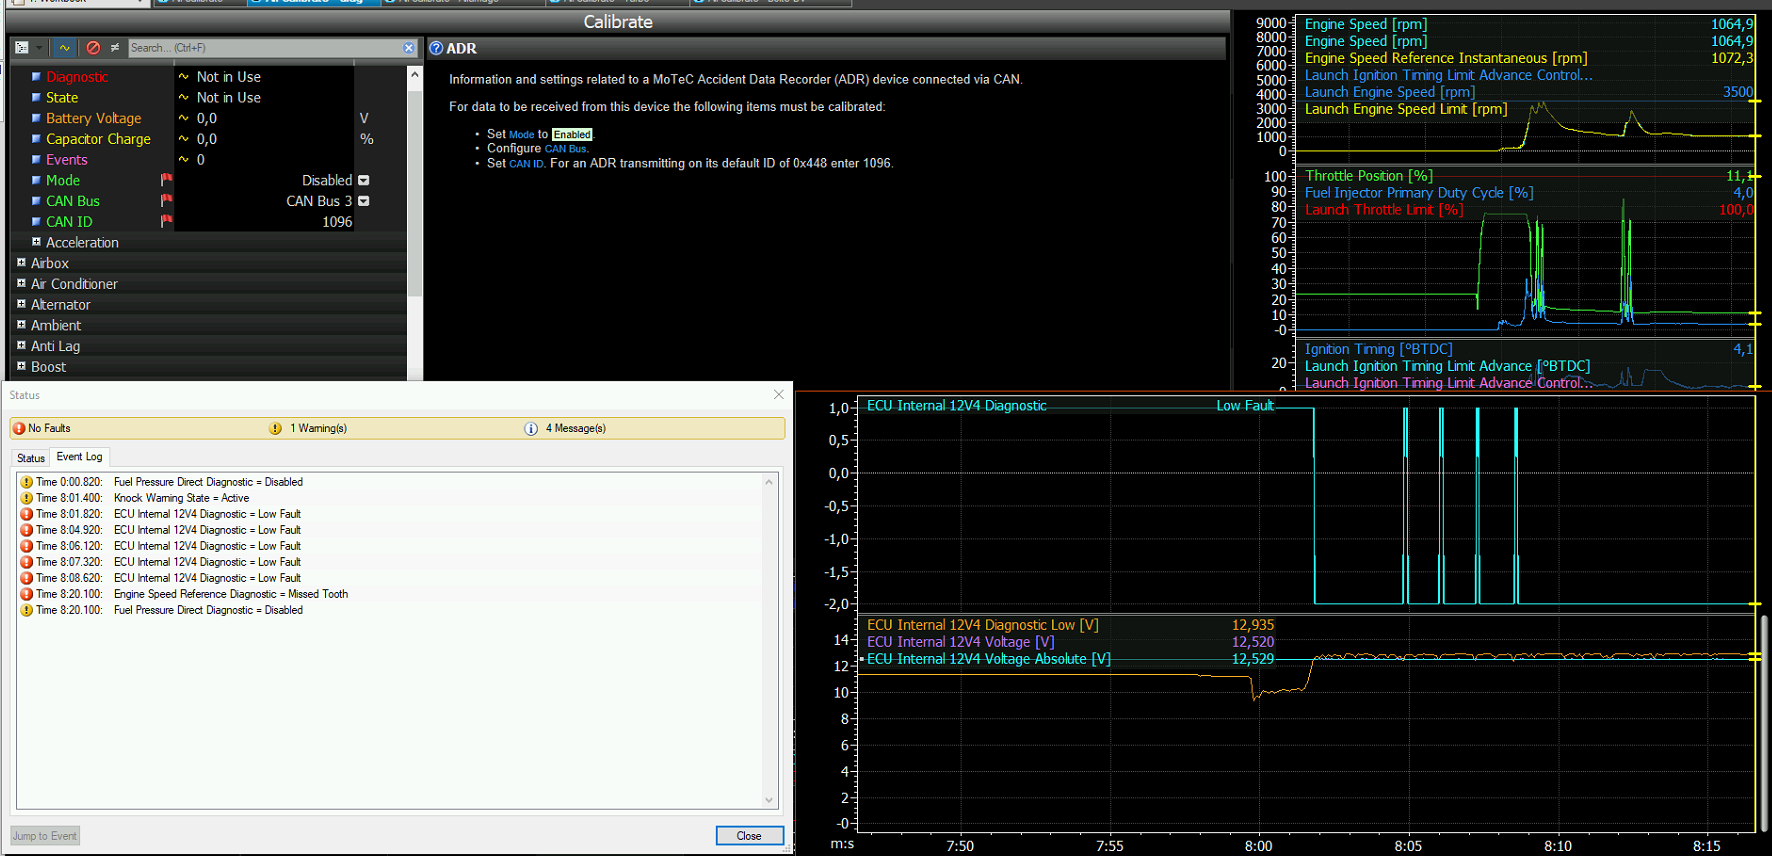This screenshot has width=1772, height=856.
Task: Click the Jump to Event button
Action: [x=44, y=836]
